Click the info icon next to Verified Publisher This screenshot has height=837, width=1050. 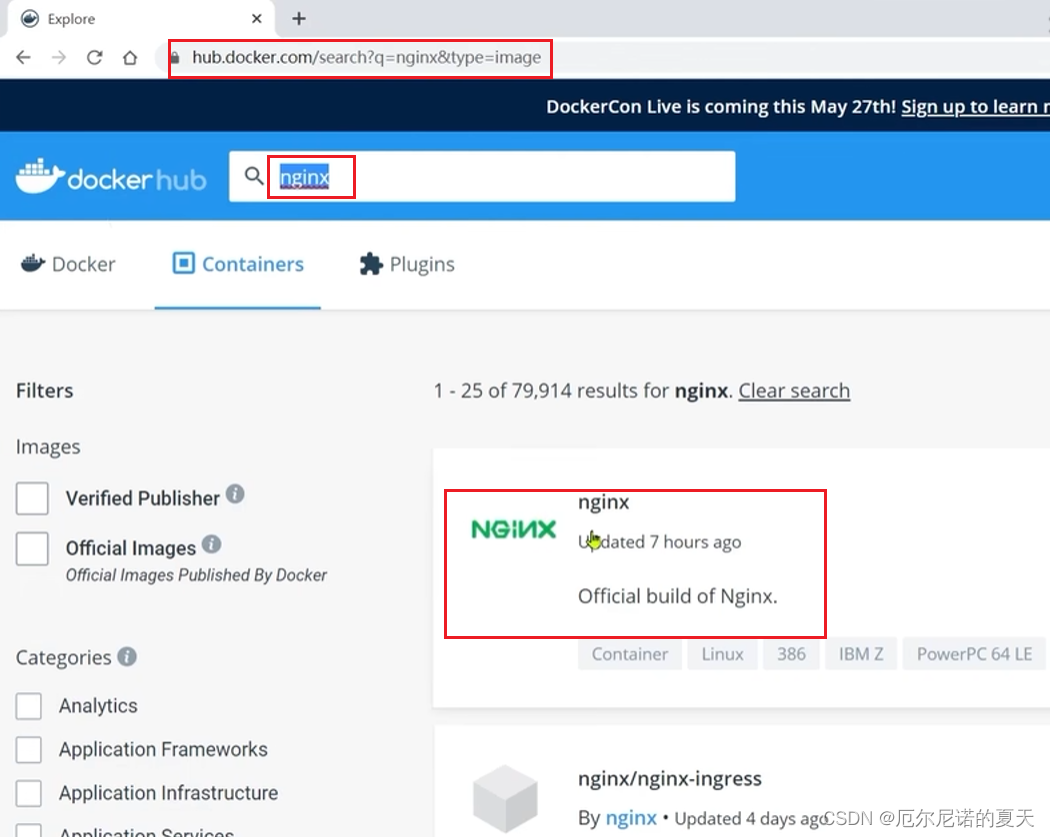click(x=233, y=494)
